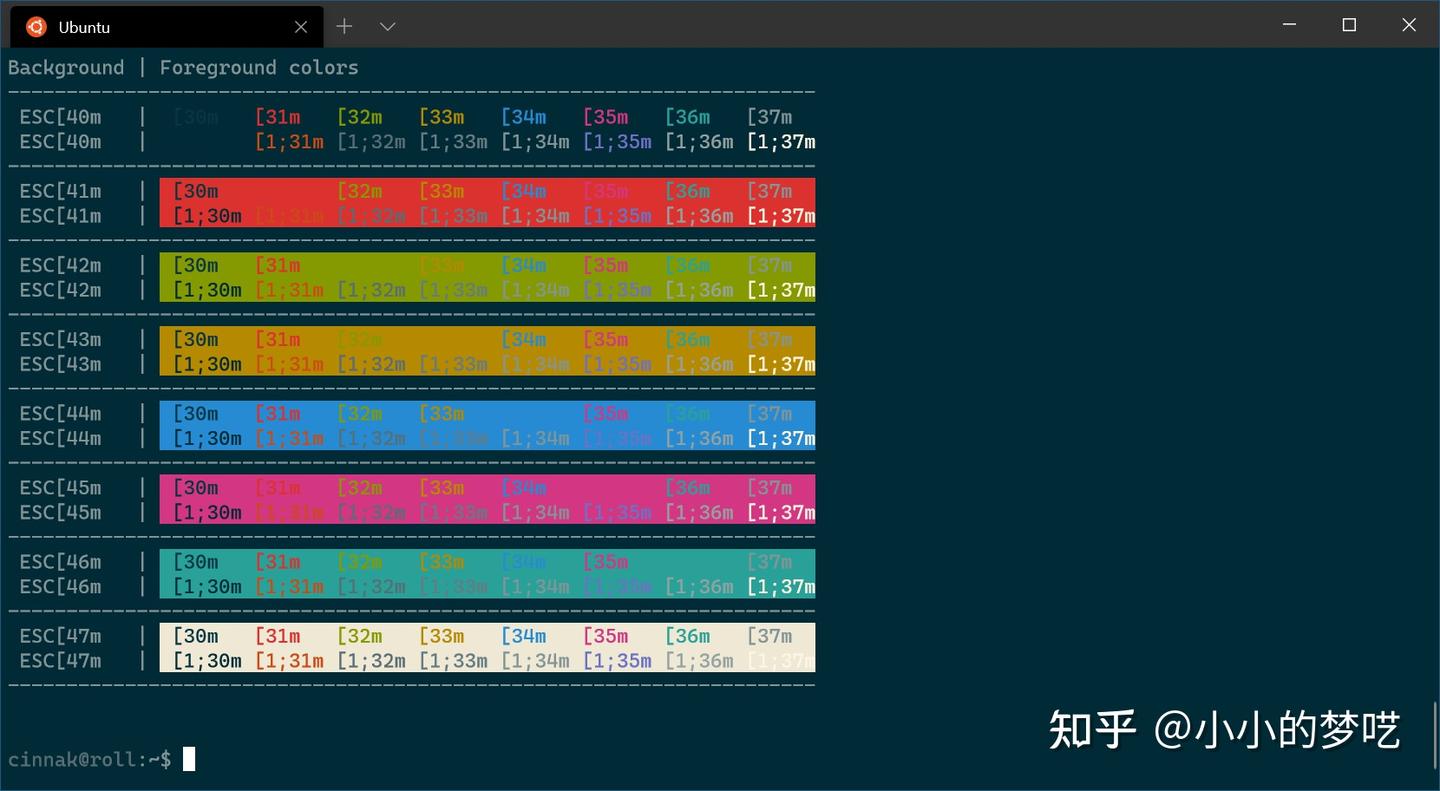
Task: Select the Ubuntu tab
Action: point(150,26)
